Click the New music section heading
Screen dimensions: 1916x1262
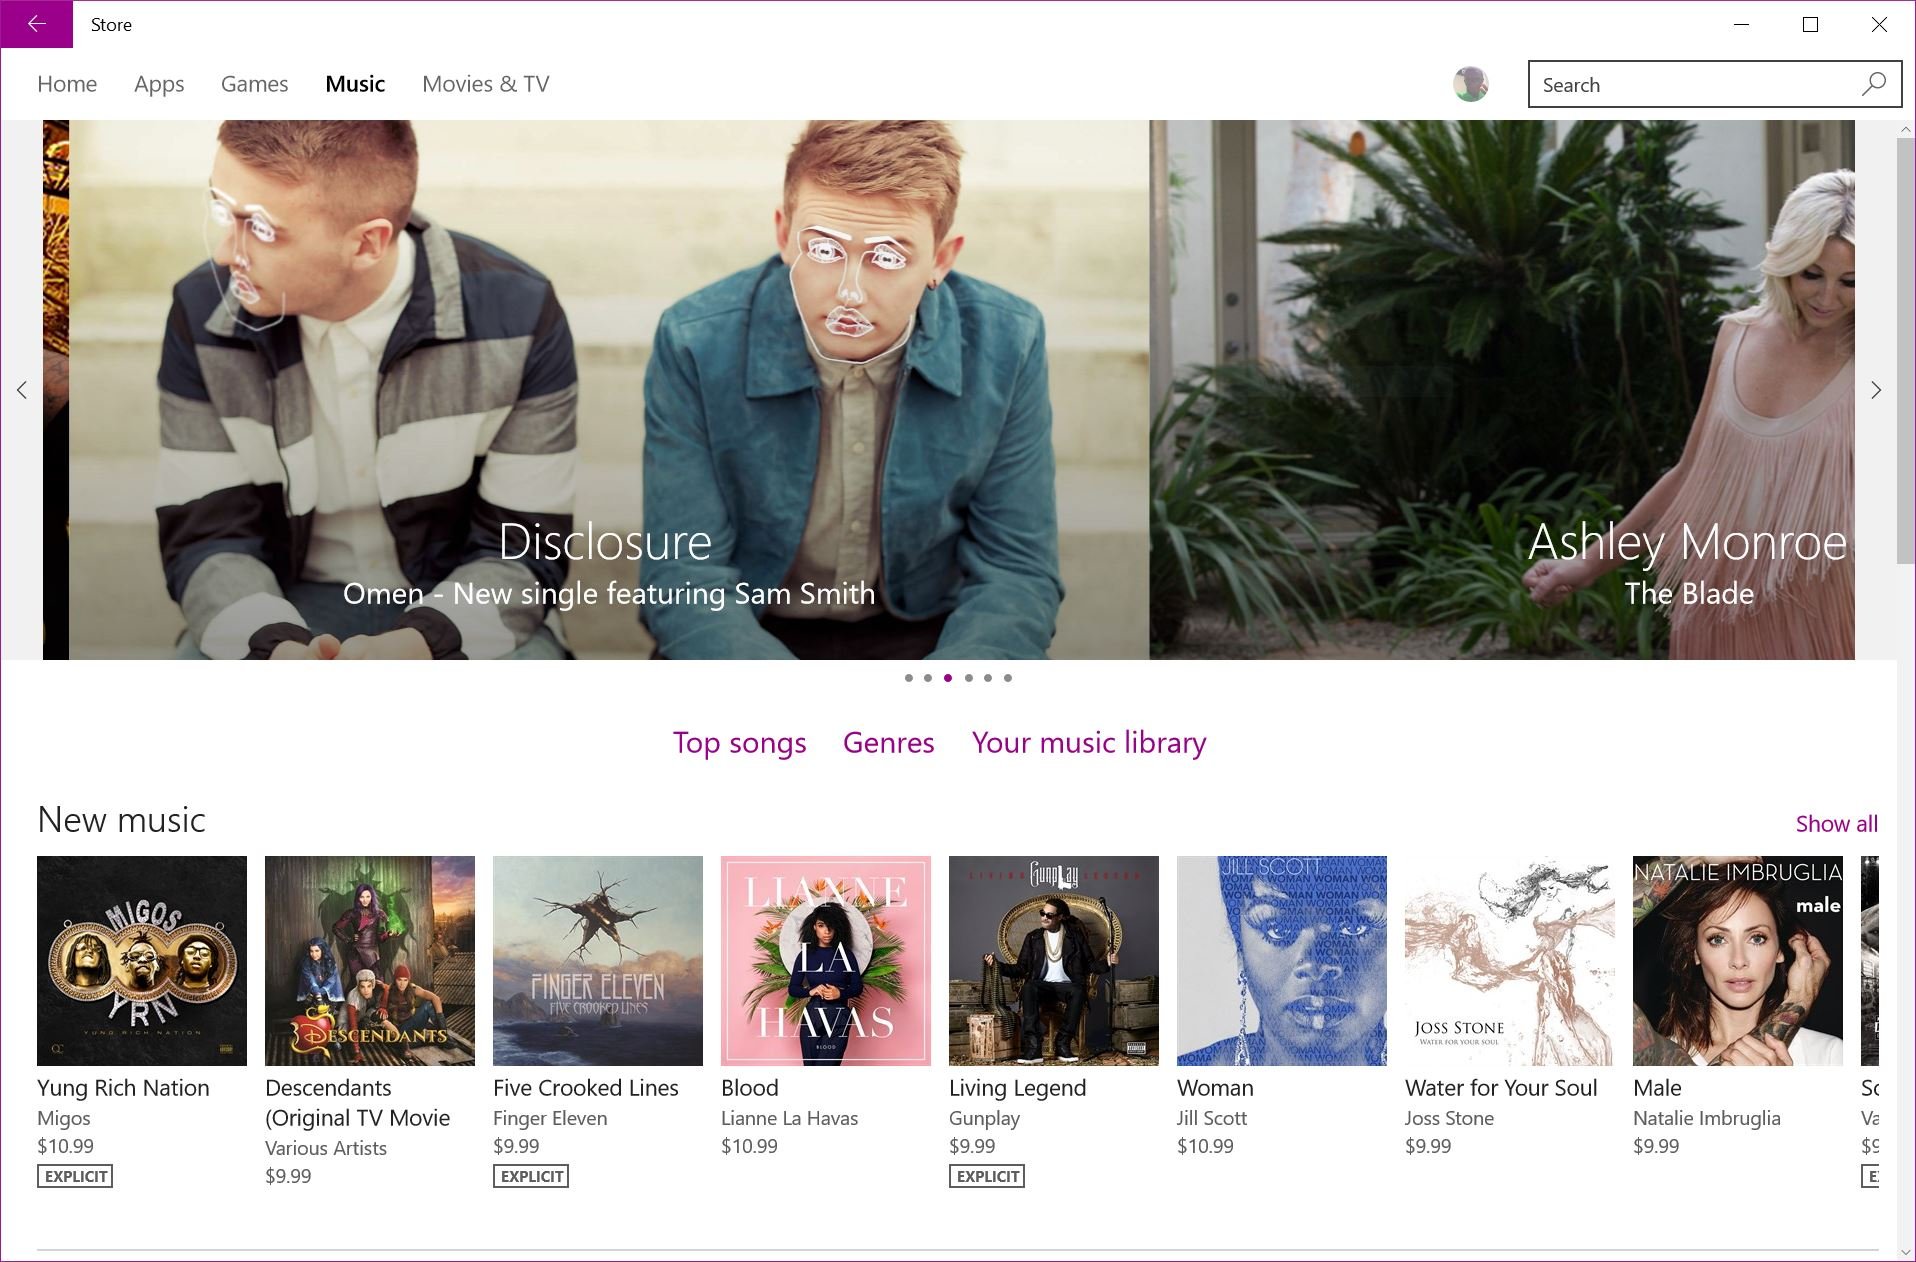(121, 820)
